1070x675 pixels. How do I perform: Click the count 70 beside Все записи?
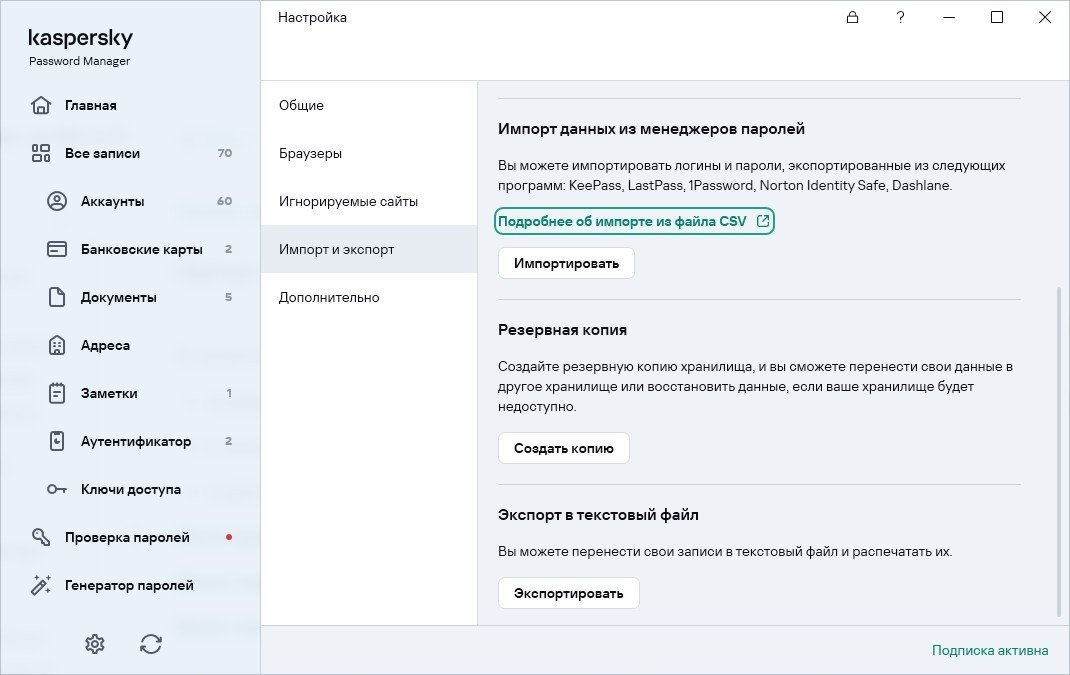click(225, 153)
